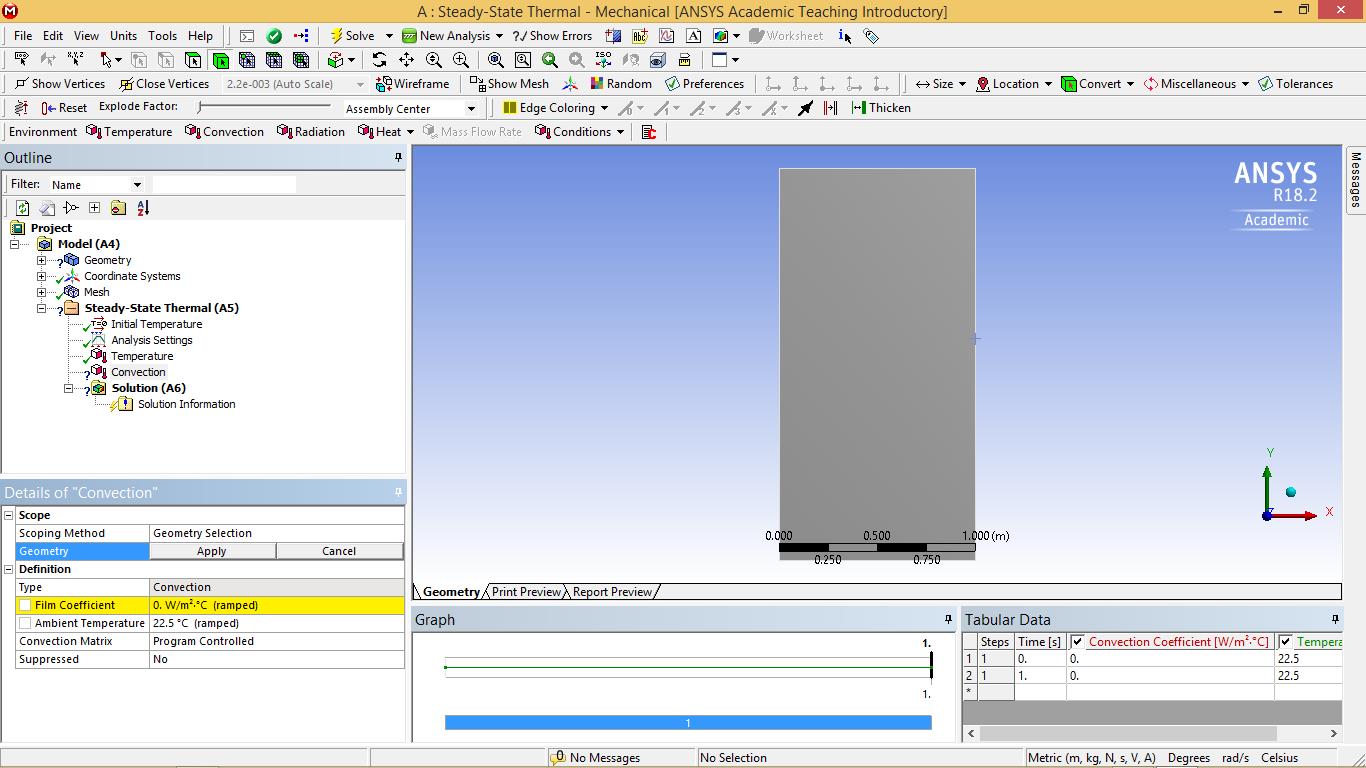Click the Explode Factor slider

[x=264, y=107]
